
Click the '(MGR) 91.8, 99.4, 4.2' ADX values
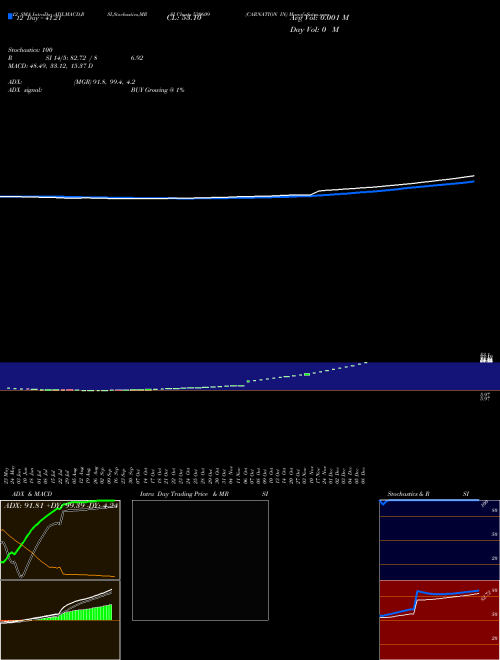point(104,82)
